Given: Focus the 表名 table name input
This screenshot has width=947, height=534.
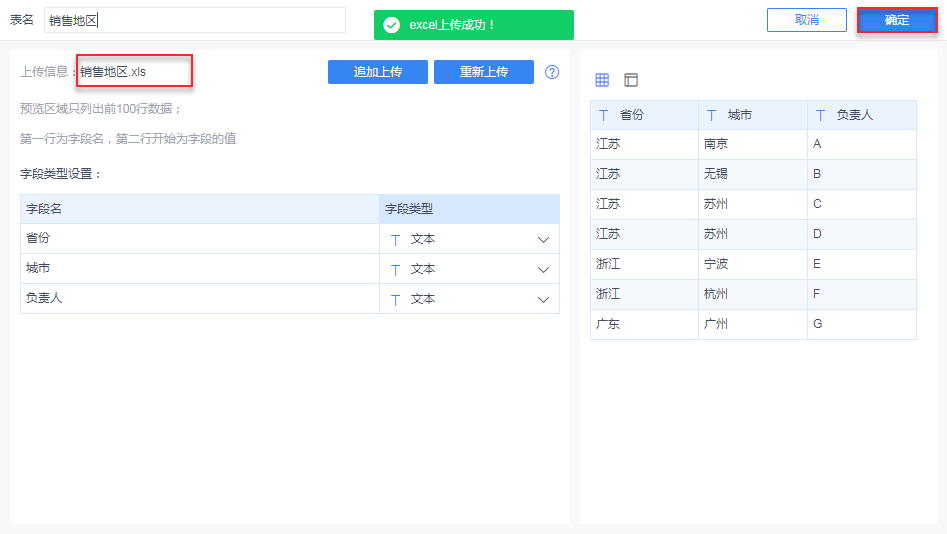Looking at the screenshot, I should coord(195,20).
